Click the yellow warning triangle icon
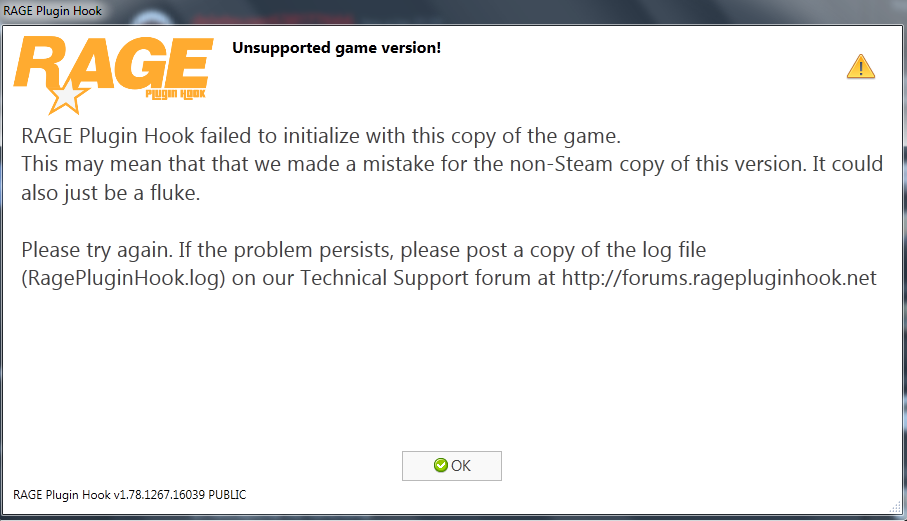 860,67
